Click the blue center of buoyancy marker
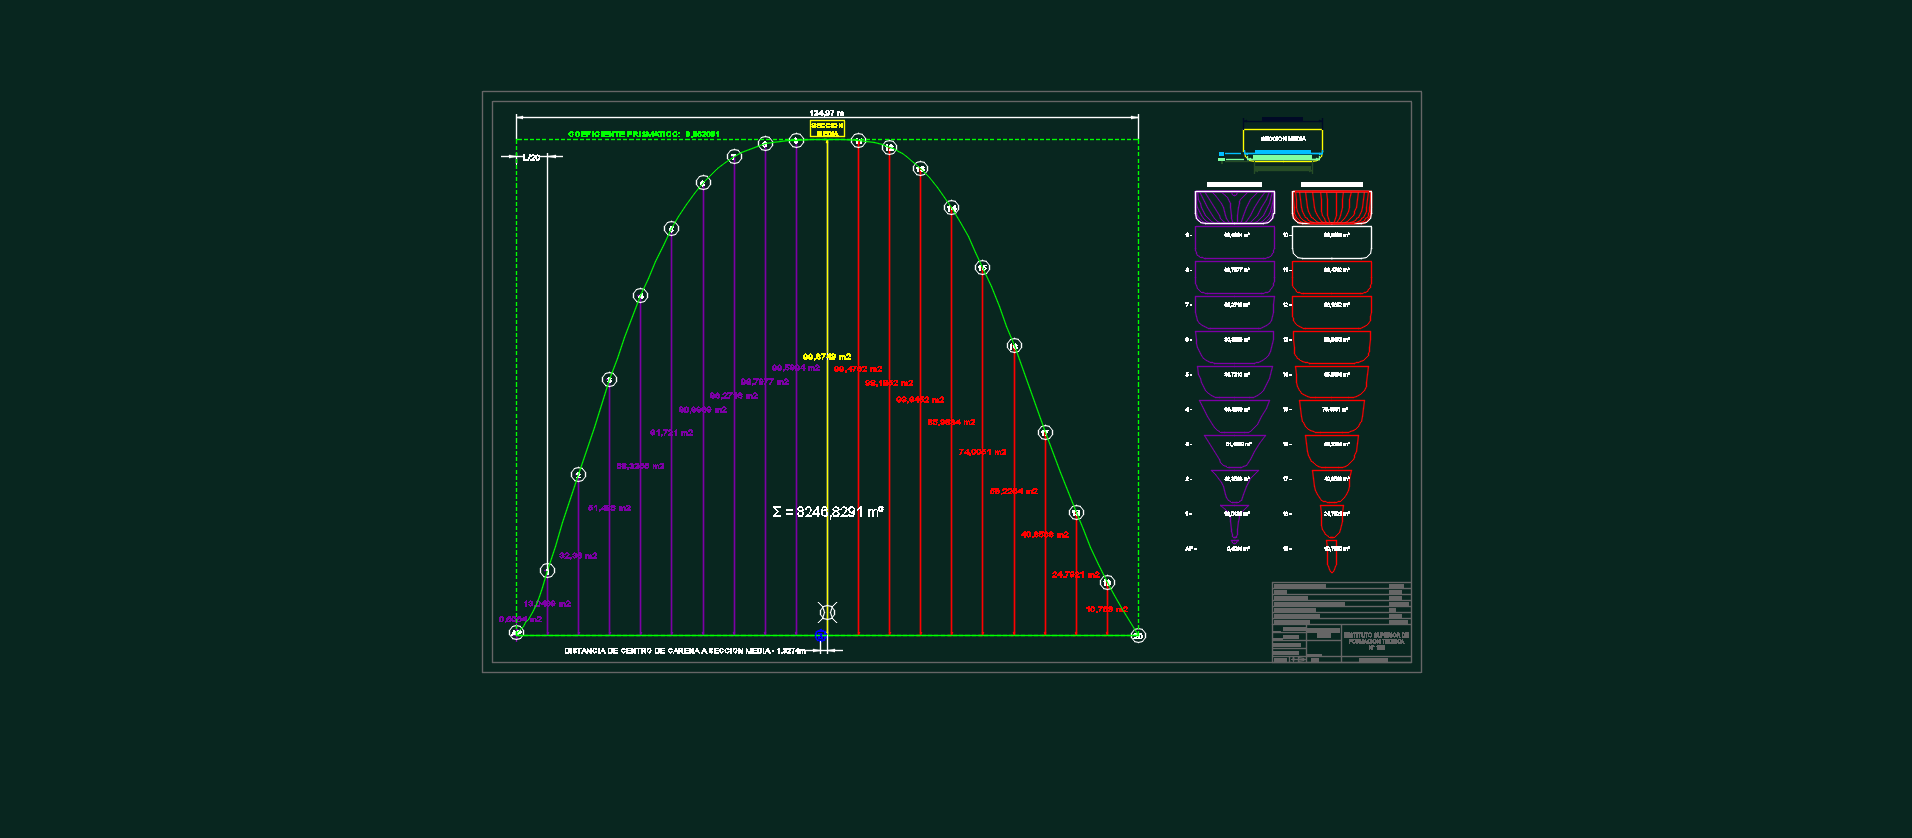Screen dimensions: 1912x838 point(821,635)
